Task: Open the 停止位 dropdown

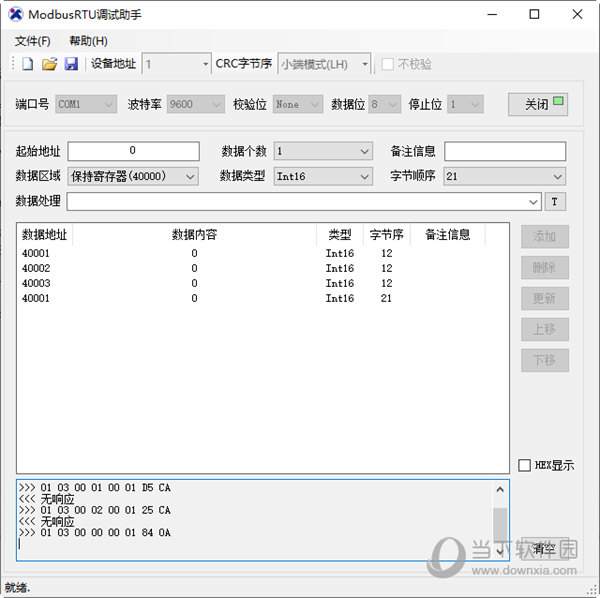Action: [465, 104]
